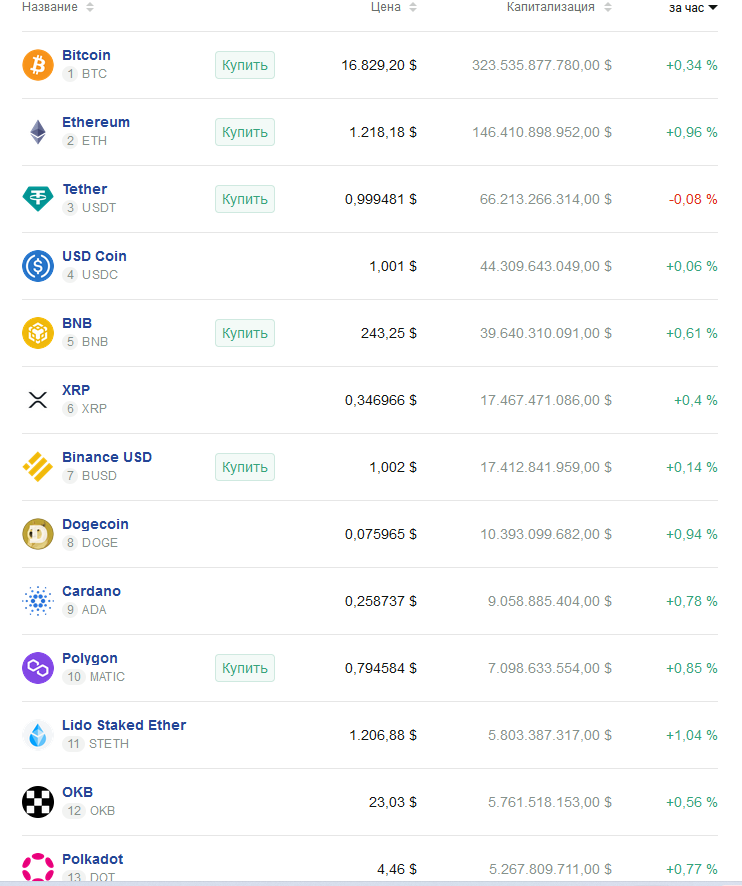This screenshot has width=742, height=886.
Task: Open the Binance USD coin page
Action: tap(107, 457)
